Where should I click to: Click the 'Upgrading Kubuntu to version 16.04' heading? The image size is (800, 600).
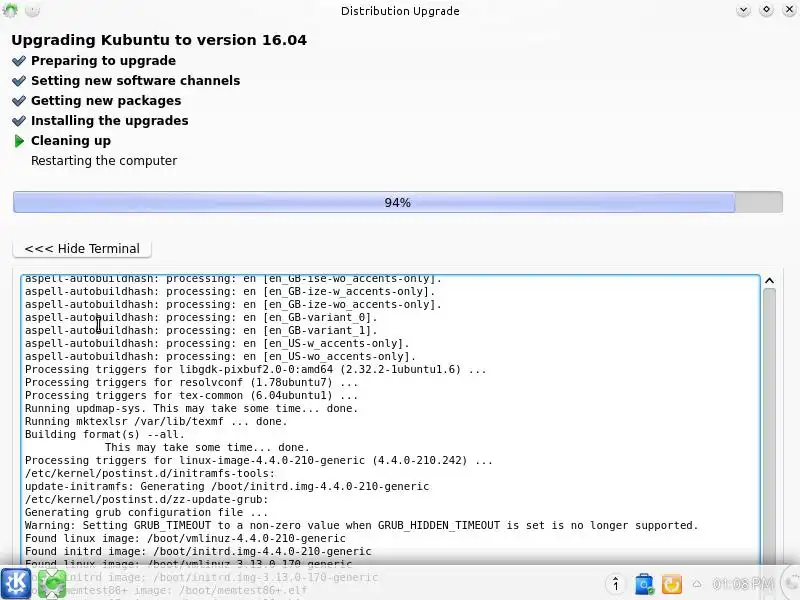(x=159, y=40)
